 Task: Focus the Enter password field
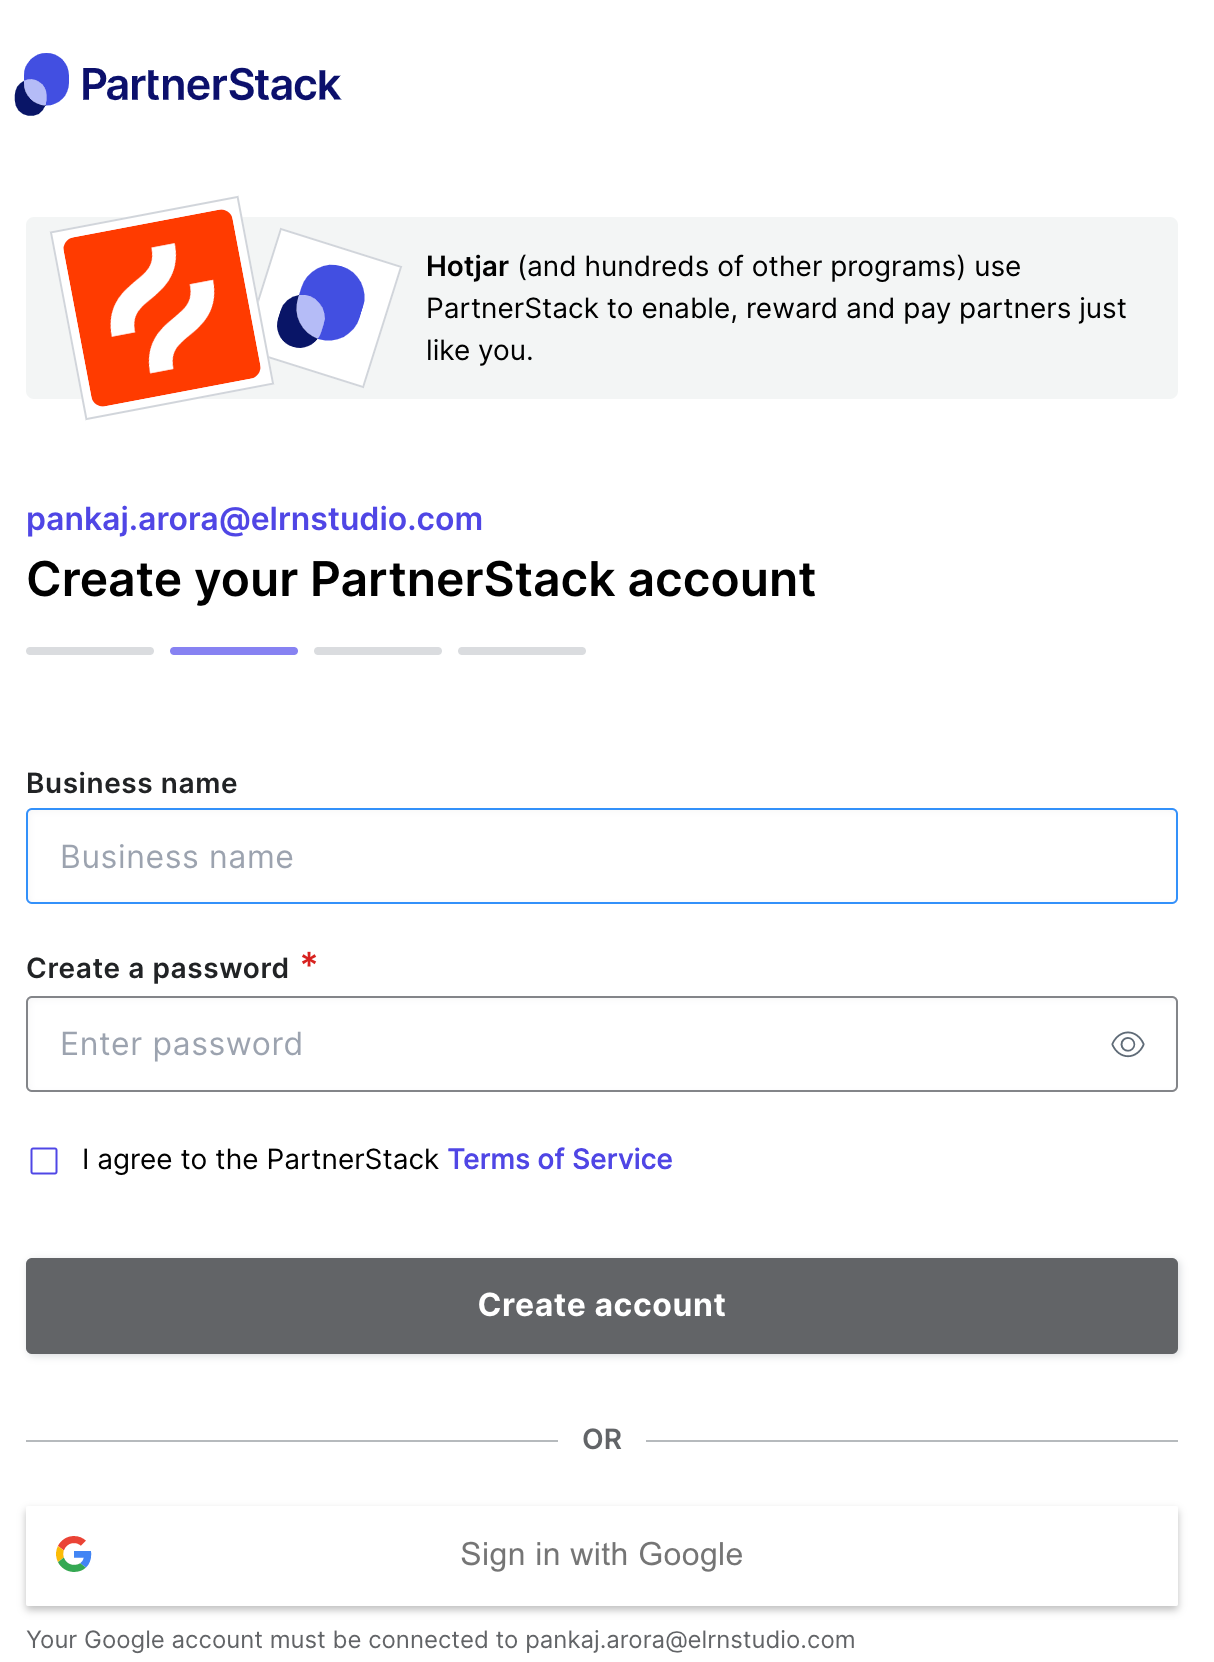pos(602,1044)
